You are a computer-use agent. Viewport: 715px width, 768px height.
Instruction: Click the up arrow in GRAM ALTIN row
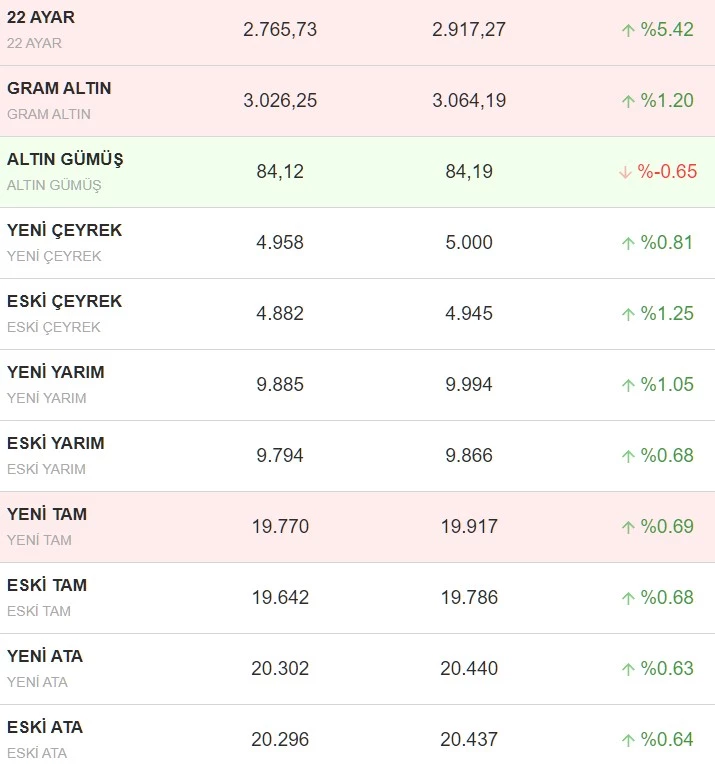[x=628, y=101]
